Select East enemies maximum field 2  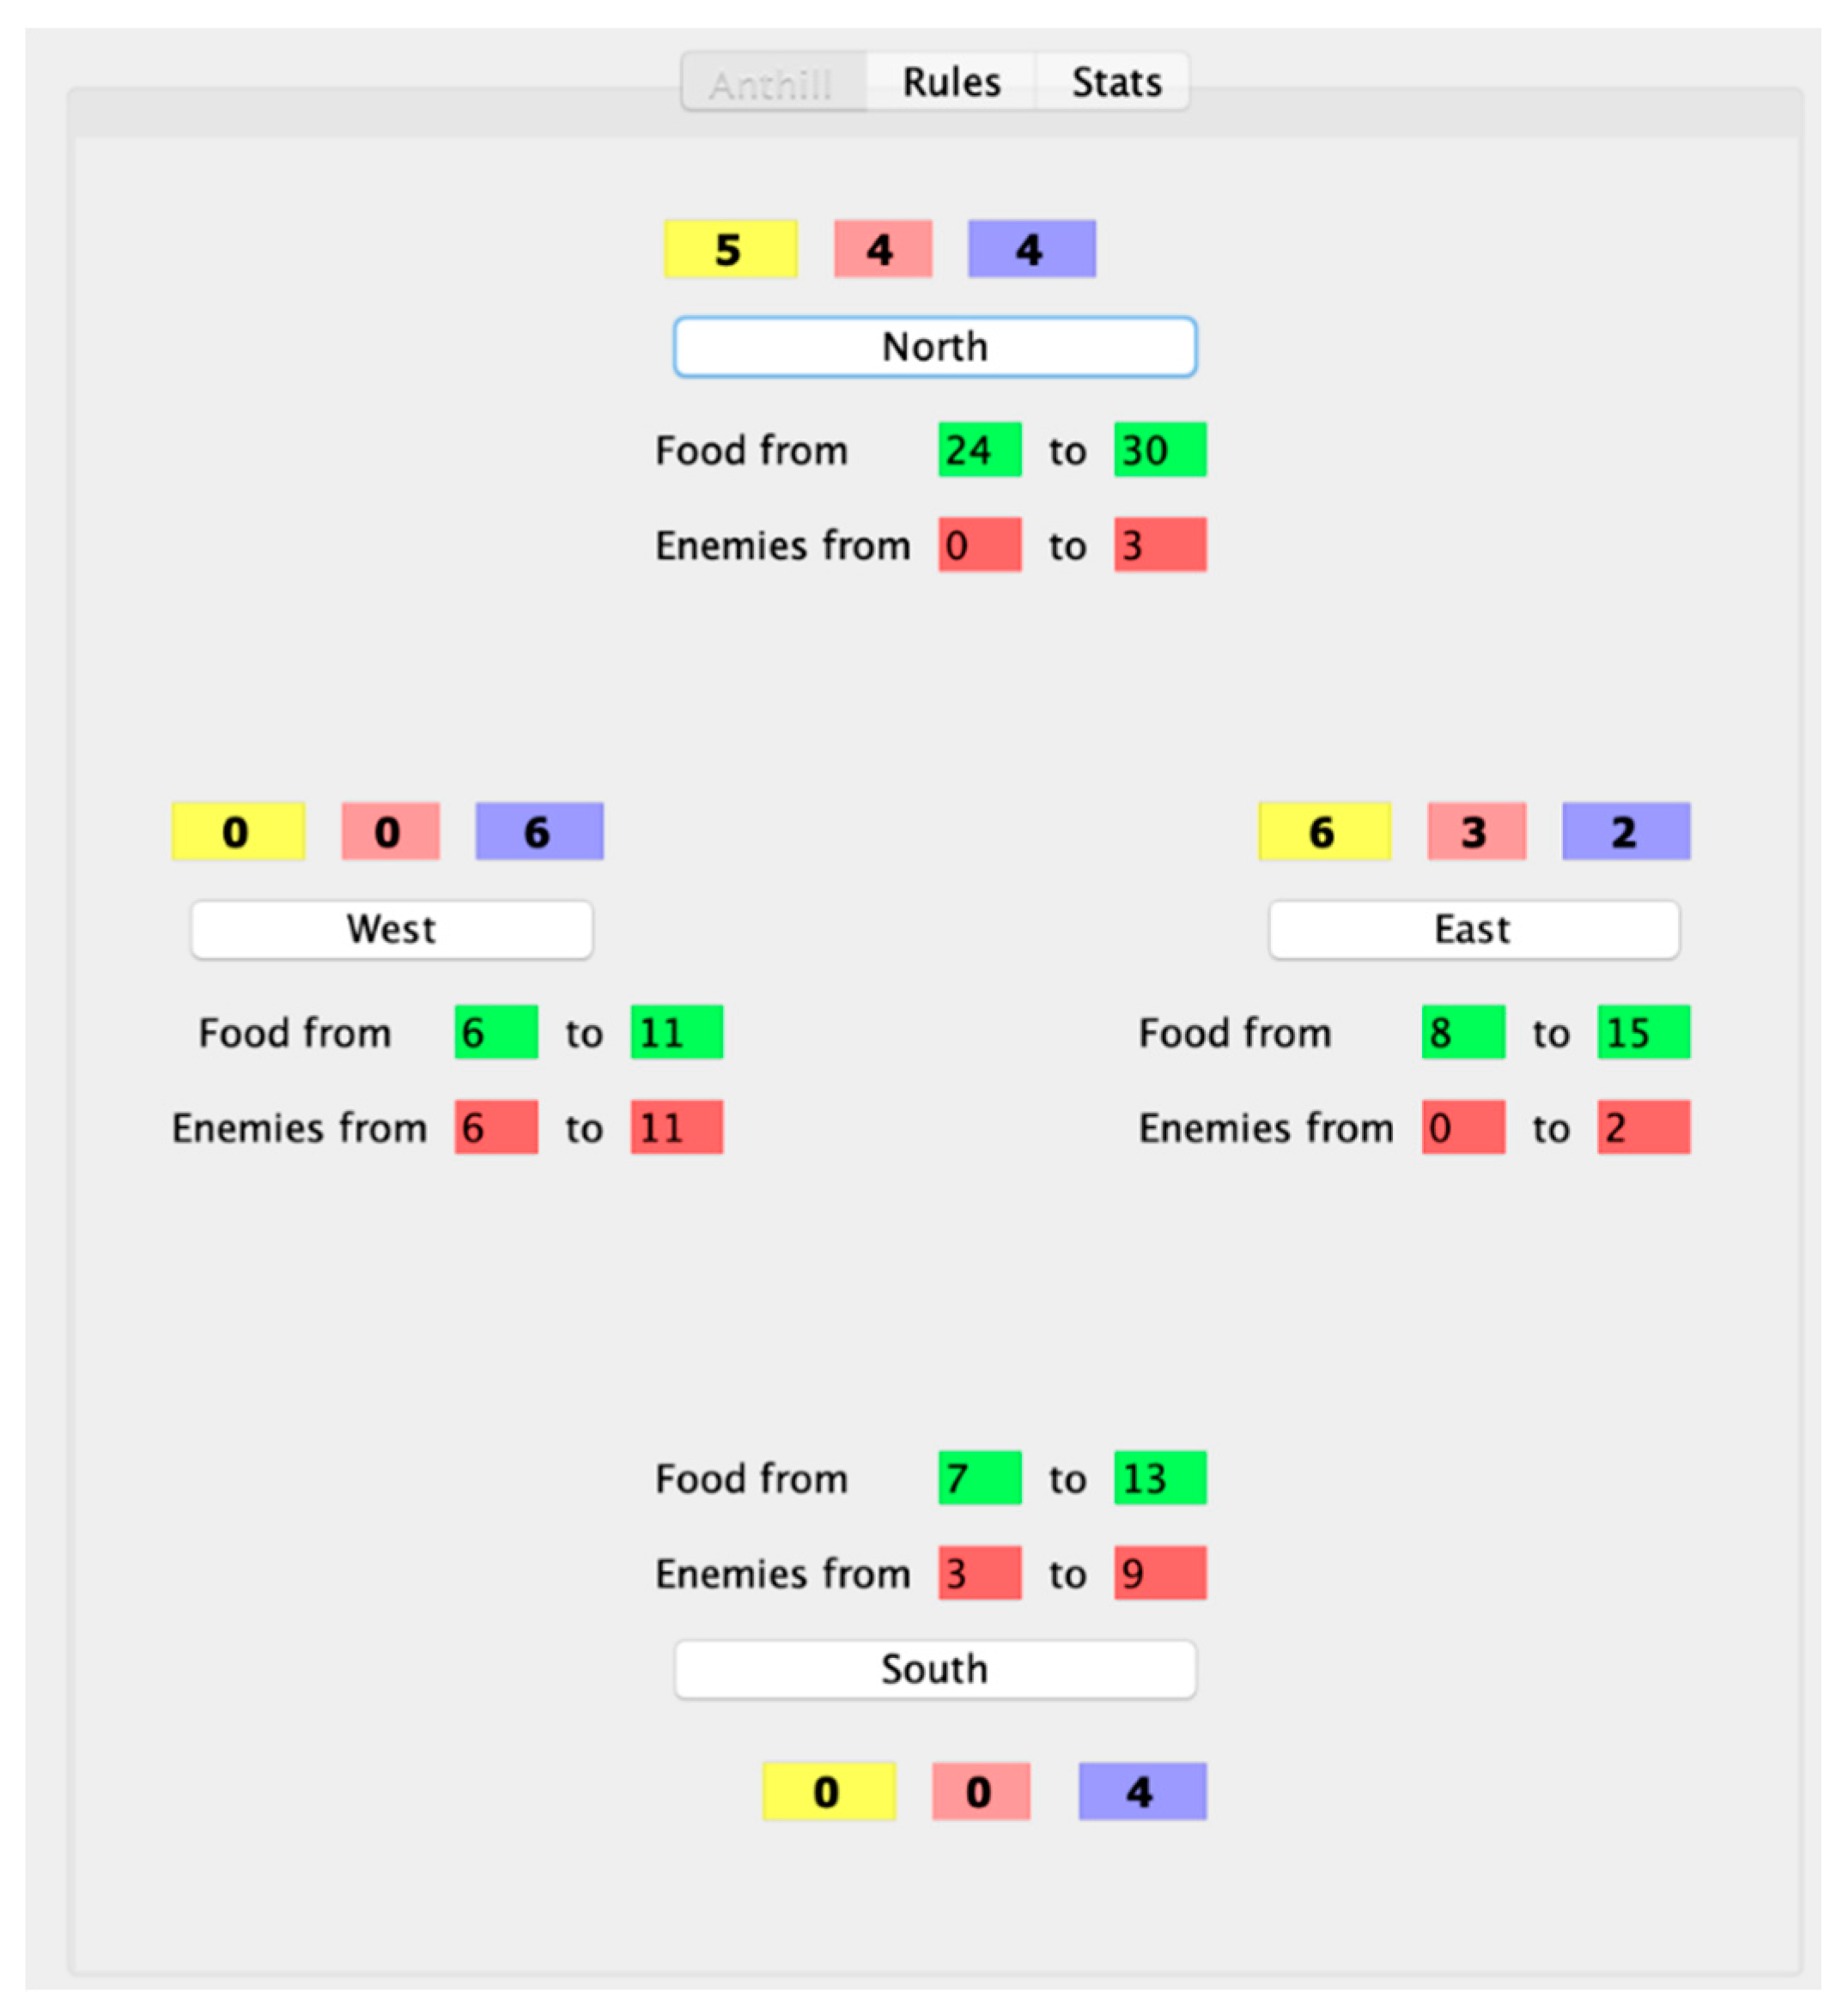click(x=1643, y=1127)
